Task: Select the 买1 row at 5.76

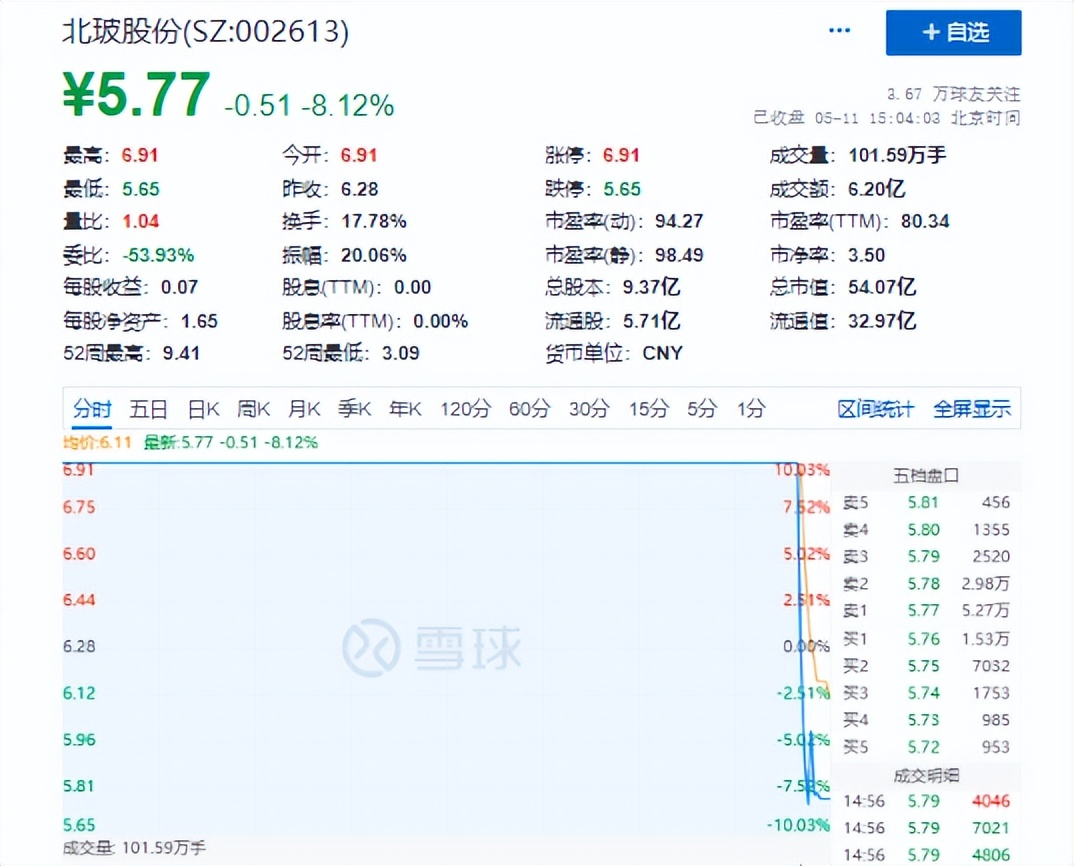Action: [x=925, y=639]
